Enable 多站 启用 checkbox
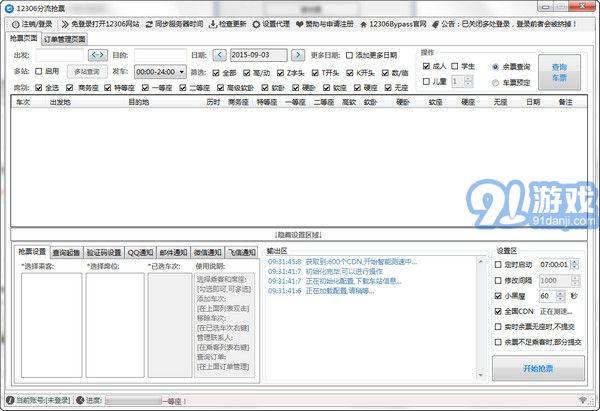This screenshot has width=600, height=411. tap(38, 71)
